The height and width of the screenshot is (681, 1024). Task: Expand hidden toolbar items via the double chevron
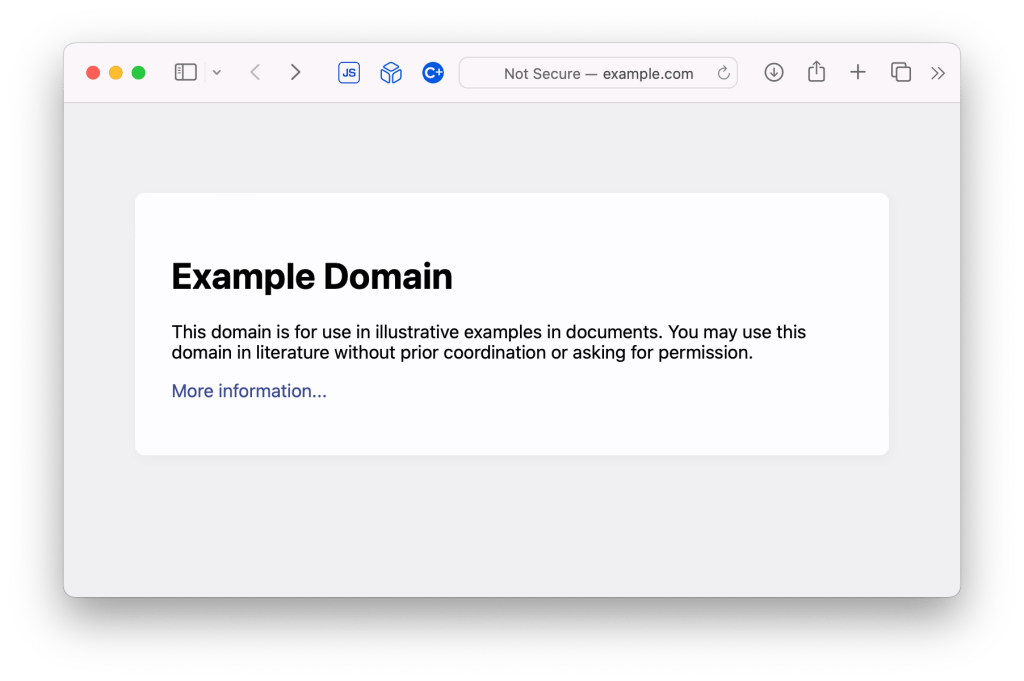coord(938,72)
